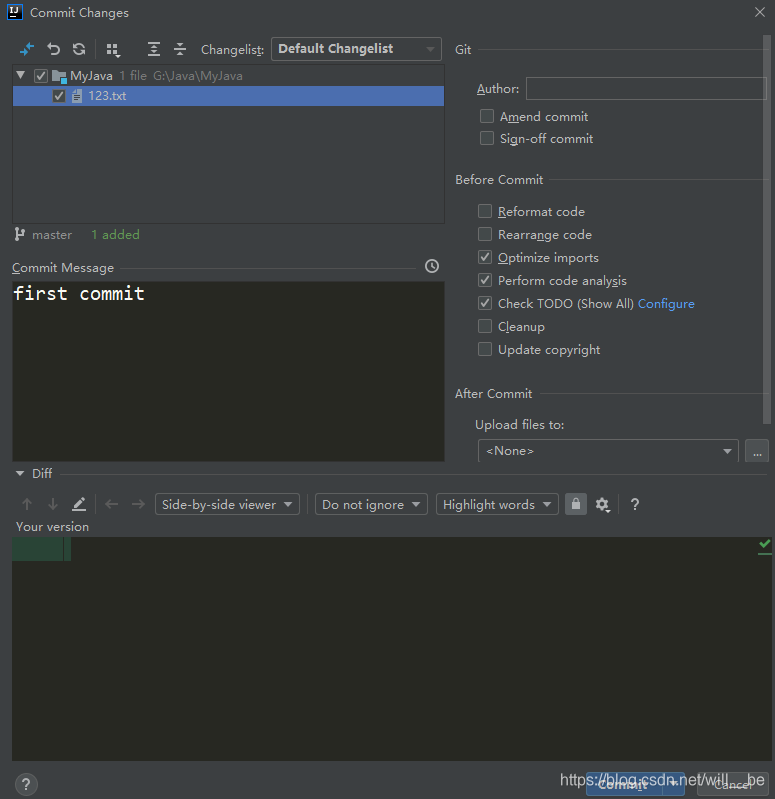Click the Refresh changes icon

(x=79, y=49)
